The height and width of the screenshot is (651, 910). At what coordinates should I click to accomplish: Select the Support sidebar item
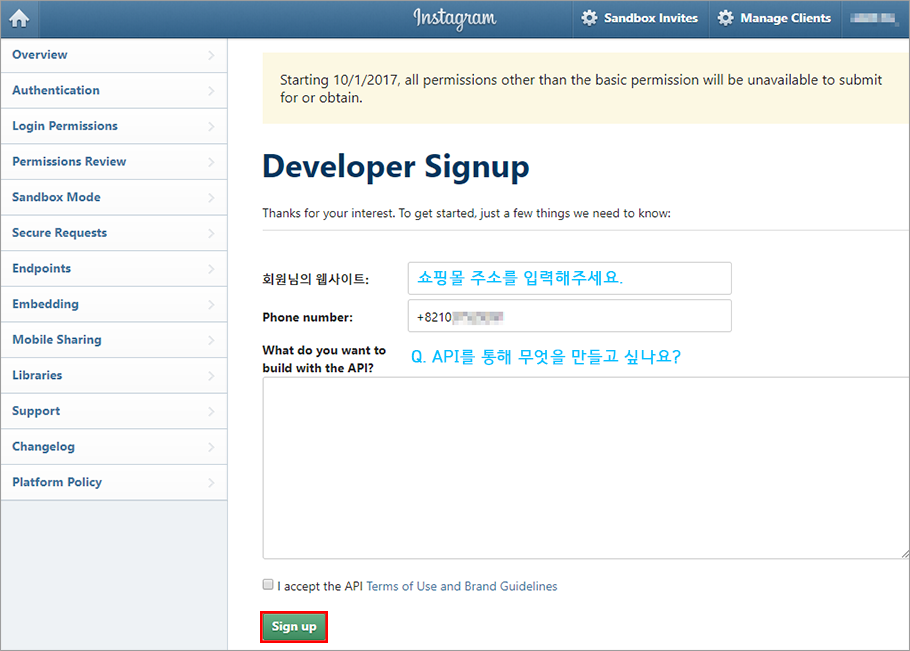(x=114, y=411)
